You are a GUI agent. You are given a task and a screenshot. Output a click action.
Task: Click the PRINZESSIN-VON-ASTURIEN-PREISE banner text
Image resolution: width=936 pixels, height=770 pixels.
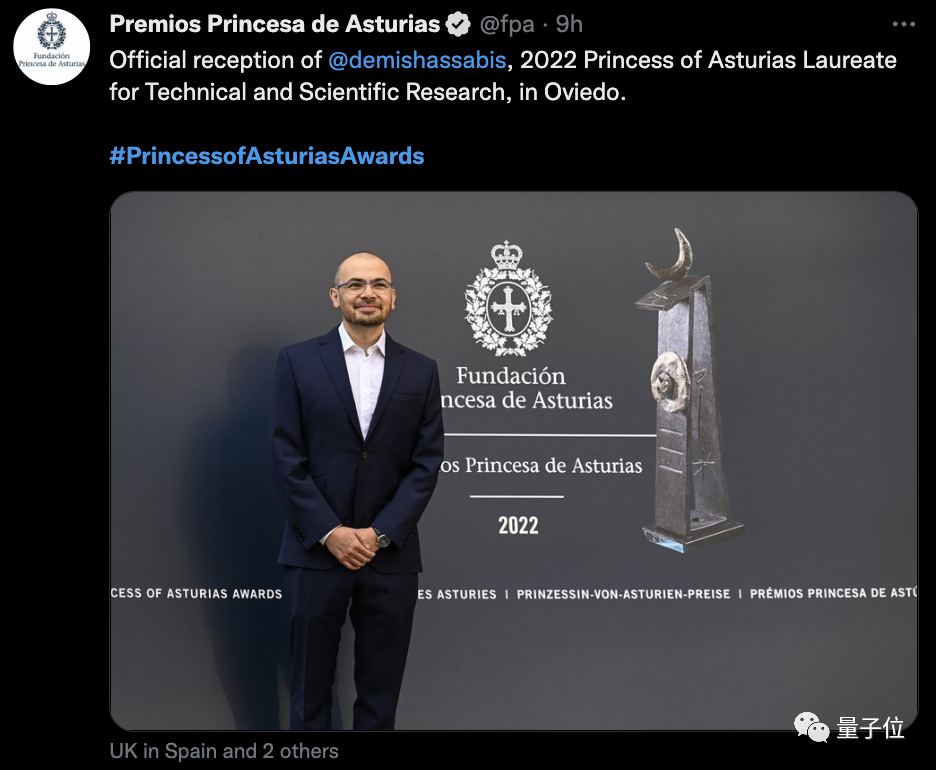tap(623, 595)
